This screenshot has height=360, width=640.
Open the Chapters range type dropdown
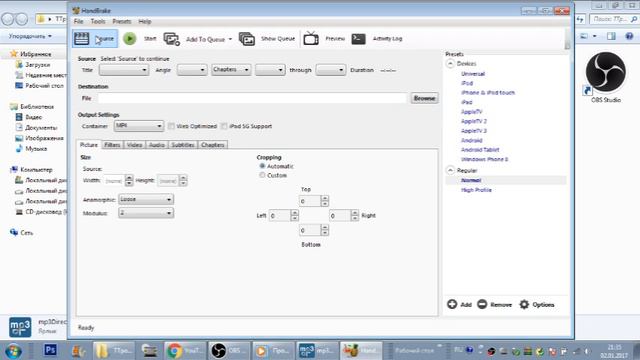click(231, 70)
